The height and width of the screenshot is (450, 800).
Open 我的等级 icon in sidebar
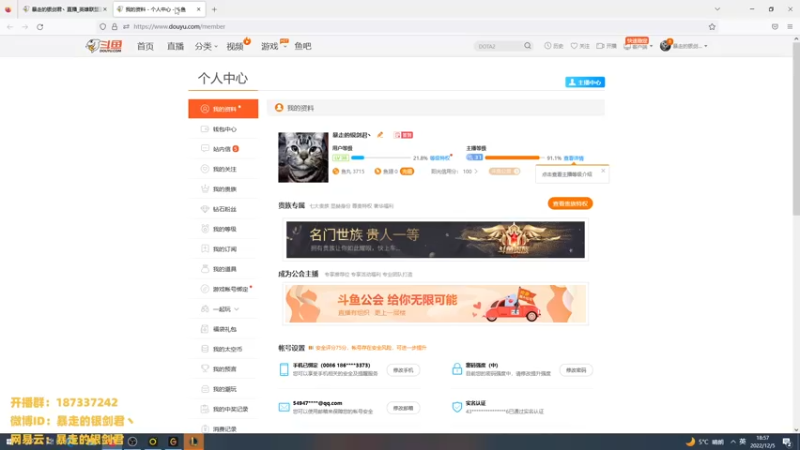205,229
